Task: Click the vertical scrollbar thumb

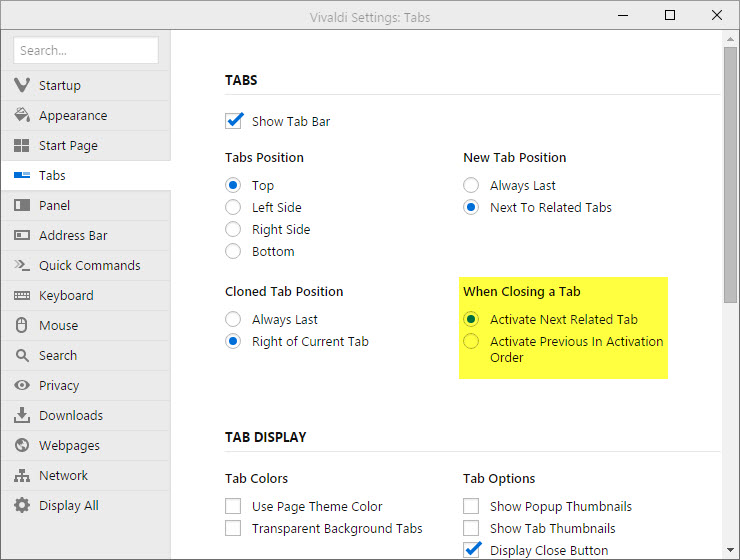Action: (730, 175)
